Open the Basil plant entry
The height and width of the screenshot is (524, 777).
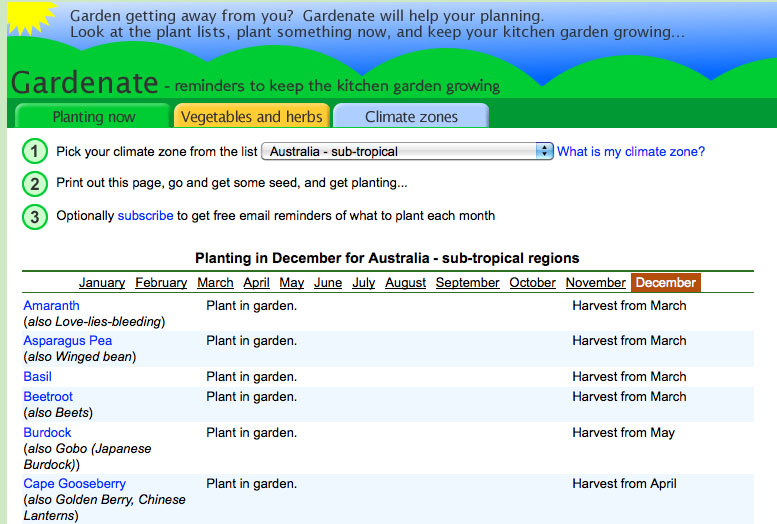pyautogui.click(x=37, y=377)
